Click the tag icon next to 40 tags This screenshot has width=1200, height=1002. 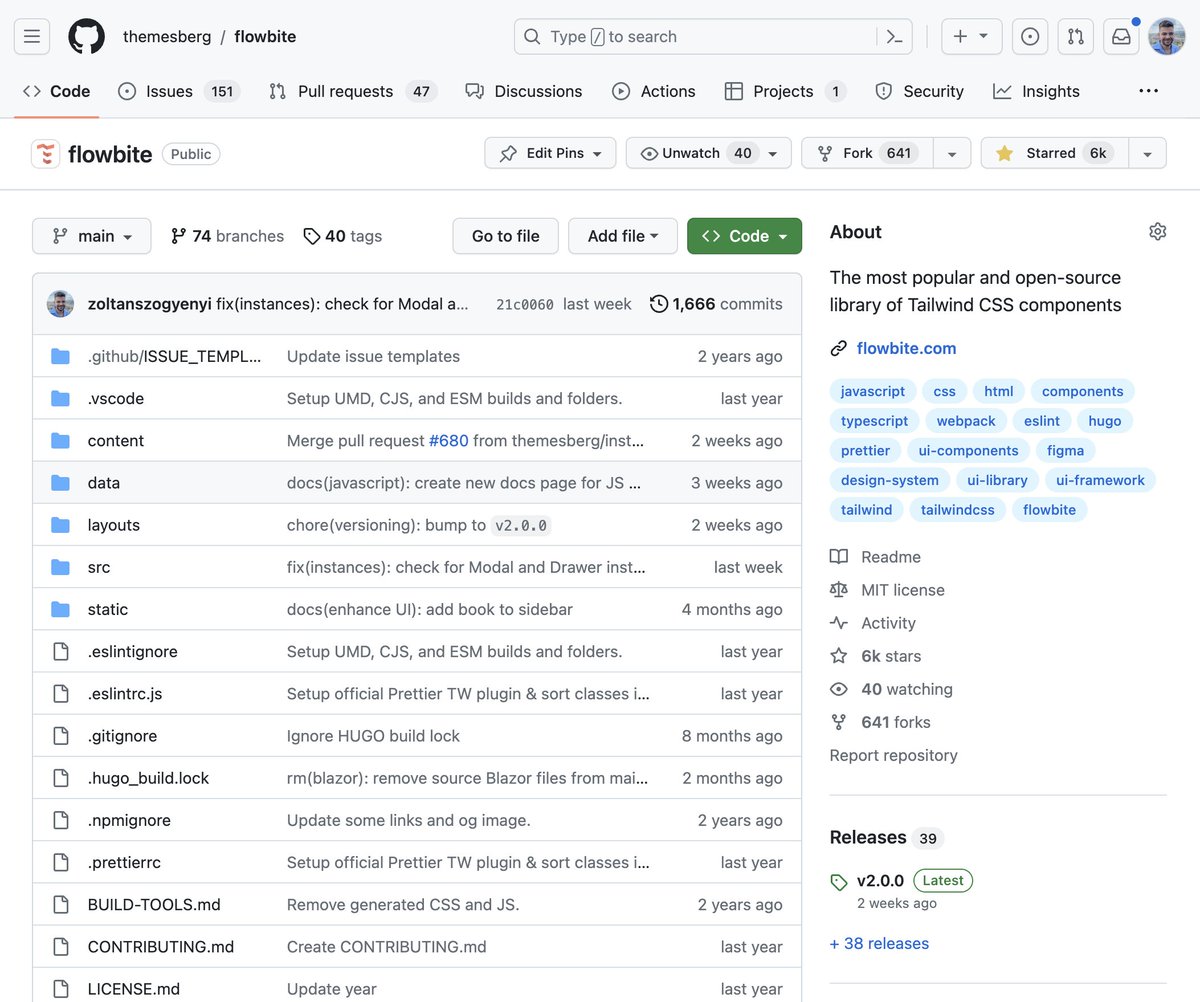tap(312, 236)
